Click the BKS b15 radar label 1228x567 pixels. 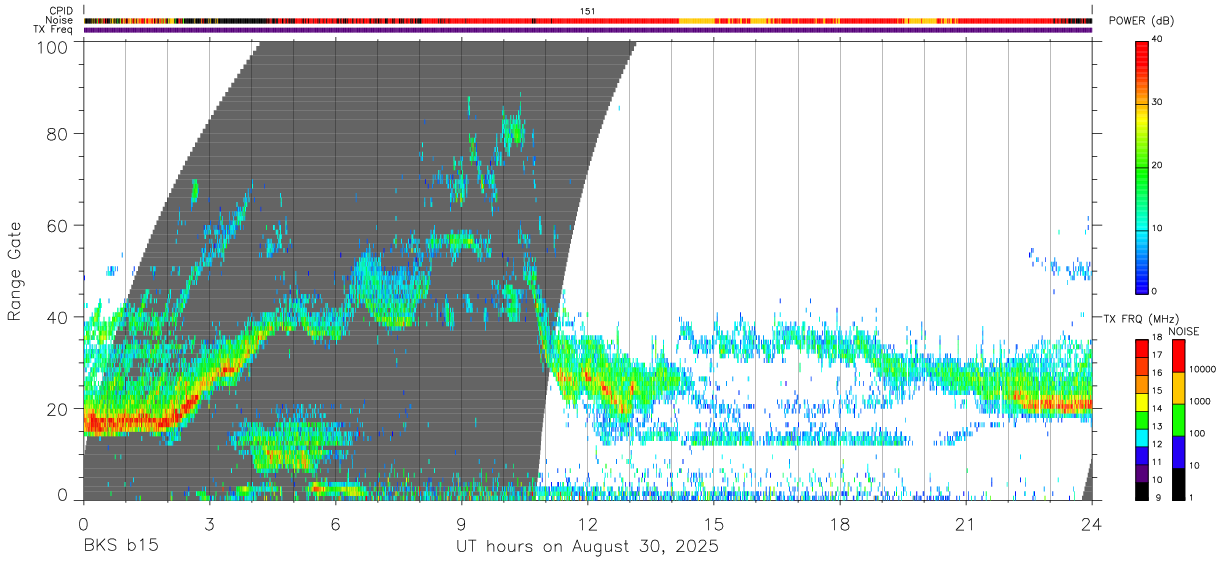point(121,547)
